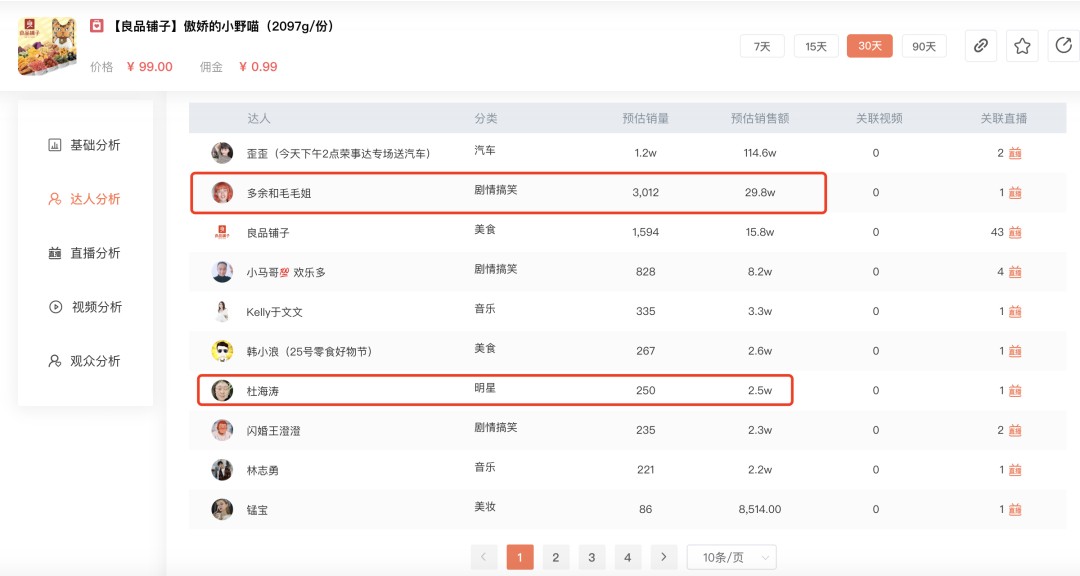Open 杜海涛's avatar
Image resolution: width=1080 pixels, height=576 pixels.
[x=222, y=391]
